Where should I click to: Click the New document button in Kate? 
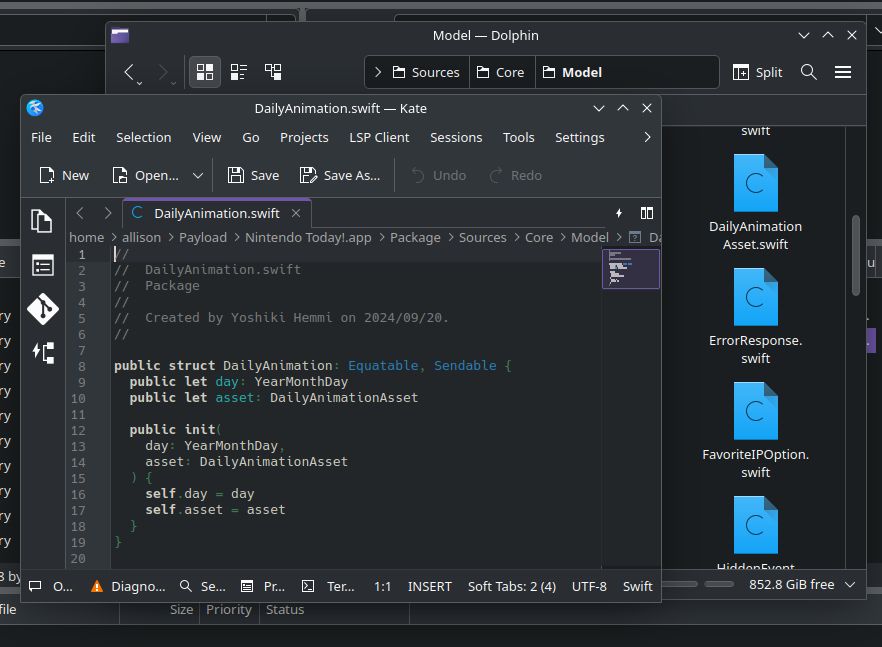(x=64, y=176)
